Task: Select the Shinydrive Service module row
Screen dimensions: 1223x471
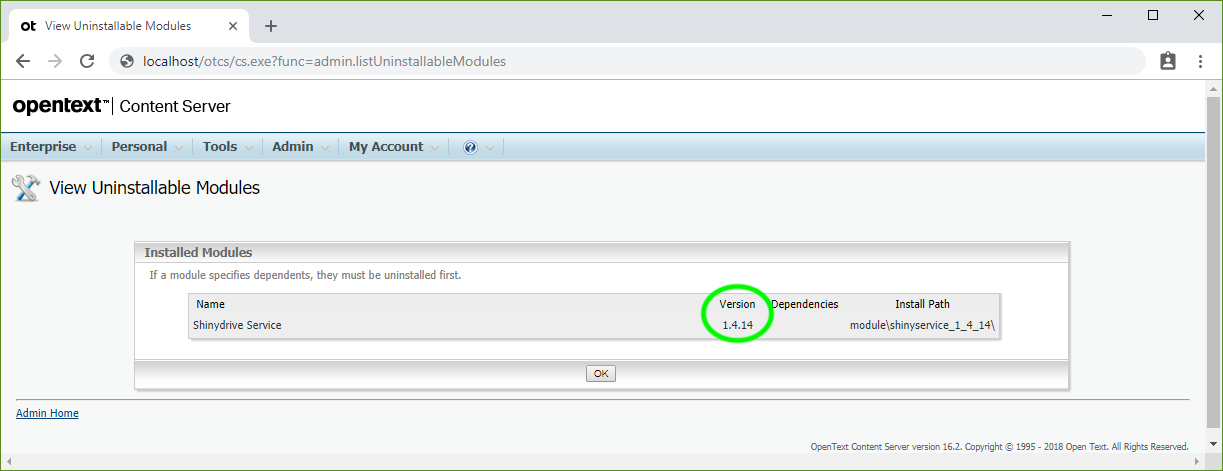Action: pos(237,325)
